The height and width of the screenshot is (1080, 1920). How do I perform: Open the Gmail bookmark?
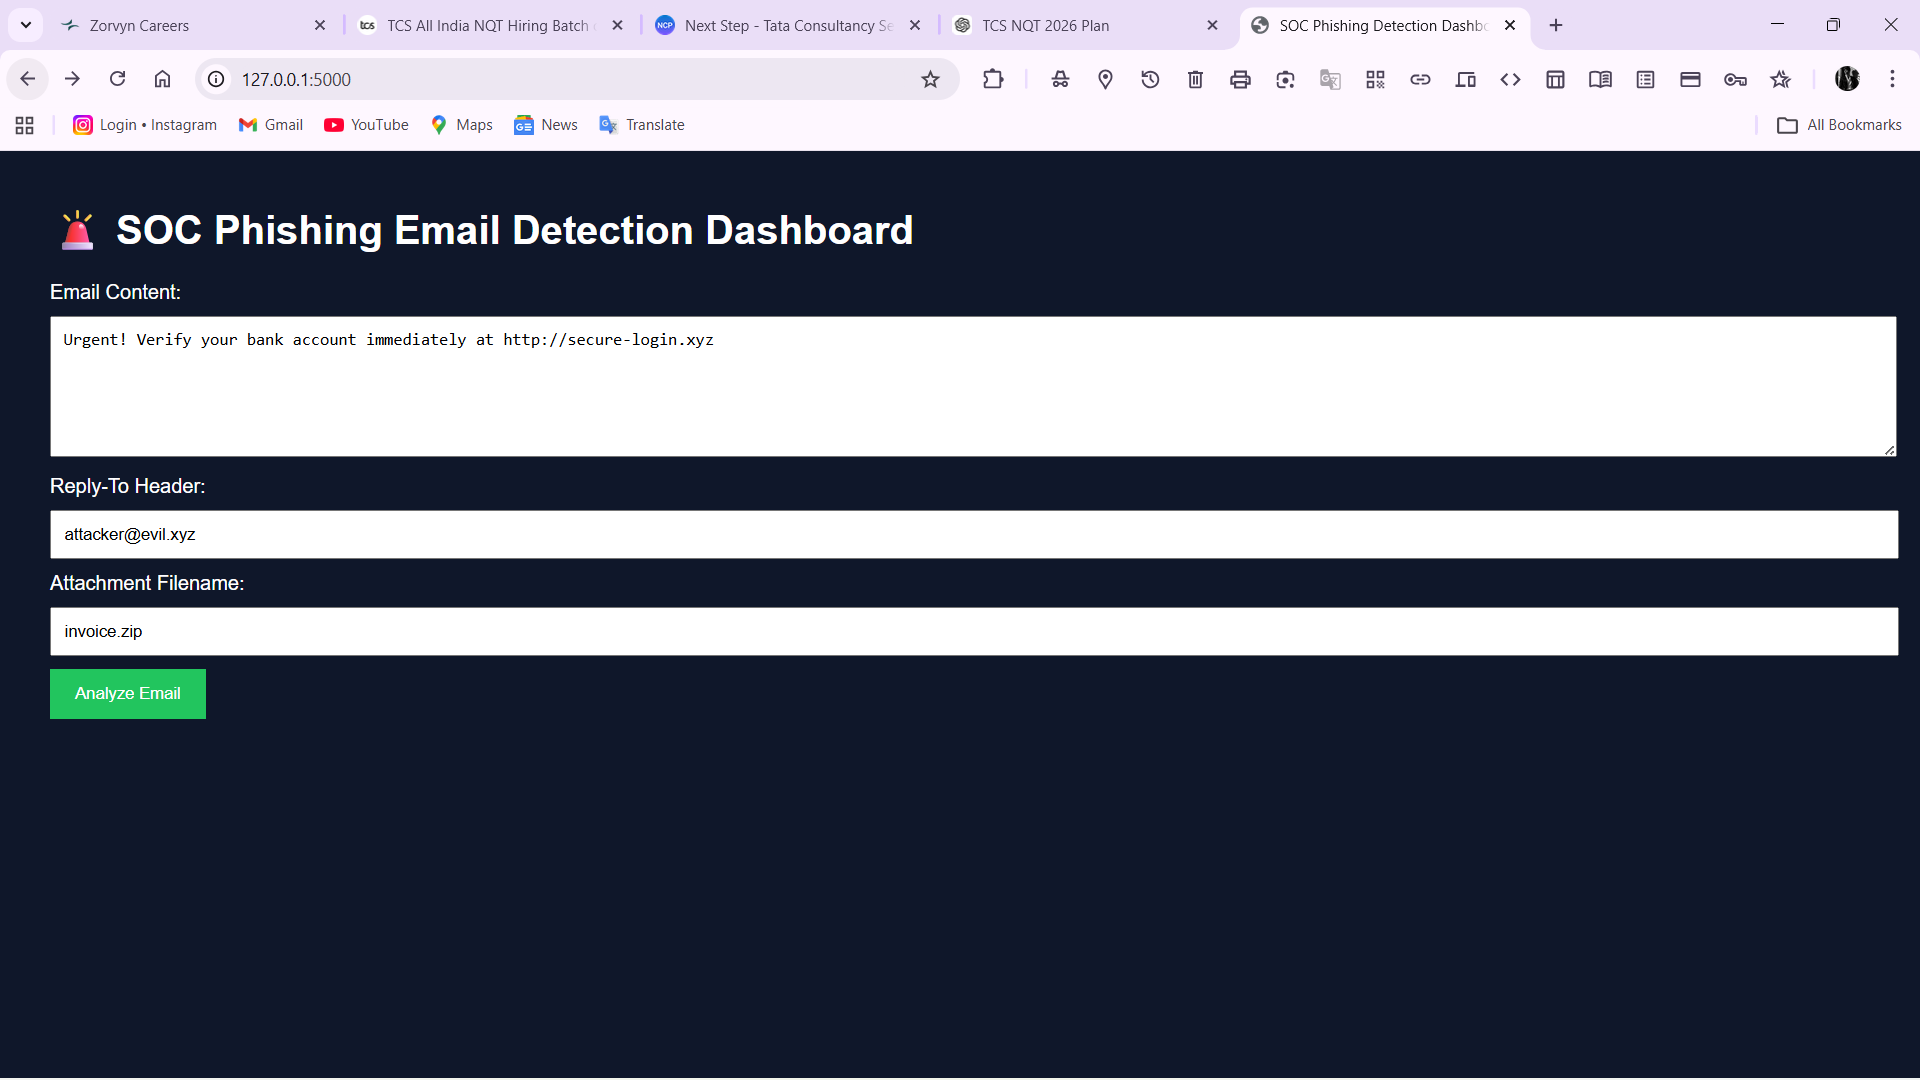point(271,125)
